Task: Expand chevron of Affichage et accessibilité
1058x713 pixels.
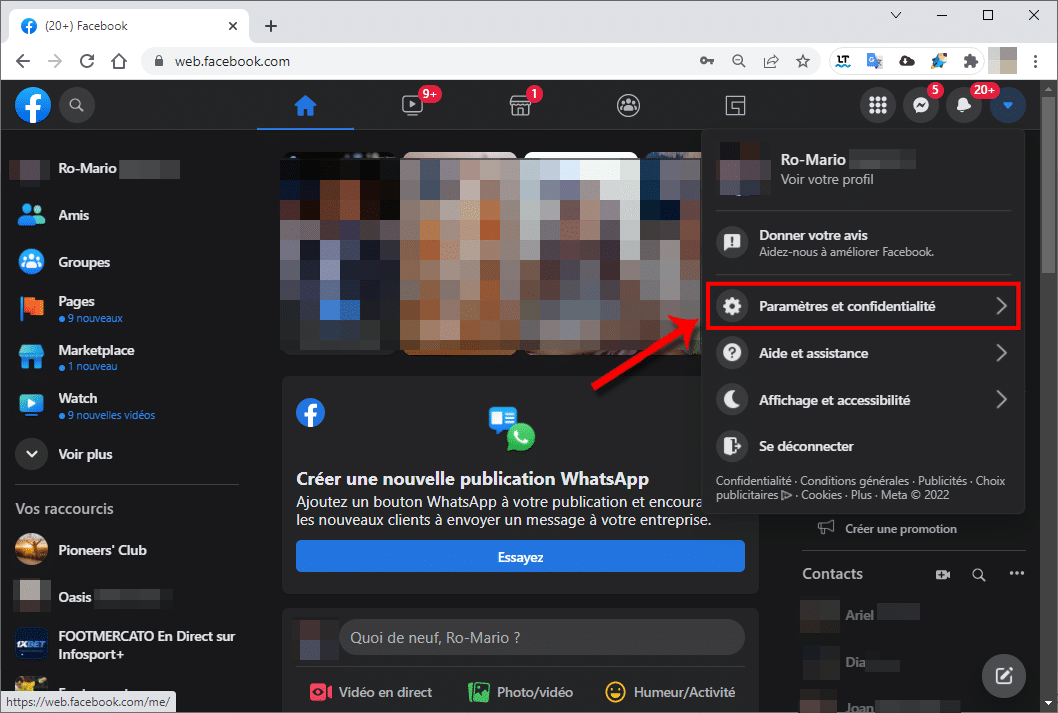Action: pyautogui.click(x=1001, y=400)
